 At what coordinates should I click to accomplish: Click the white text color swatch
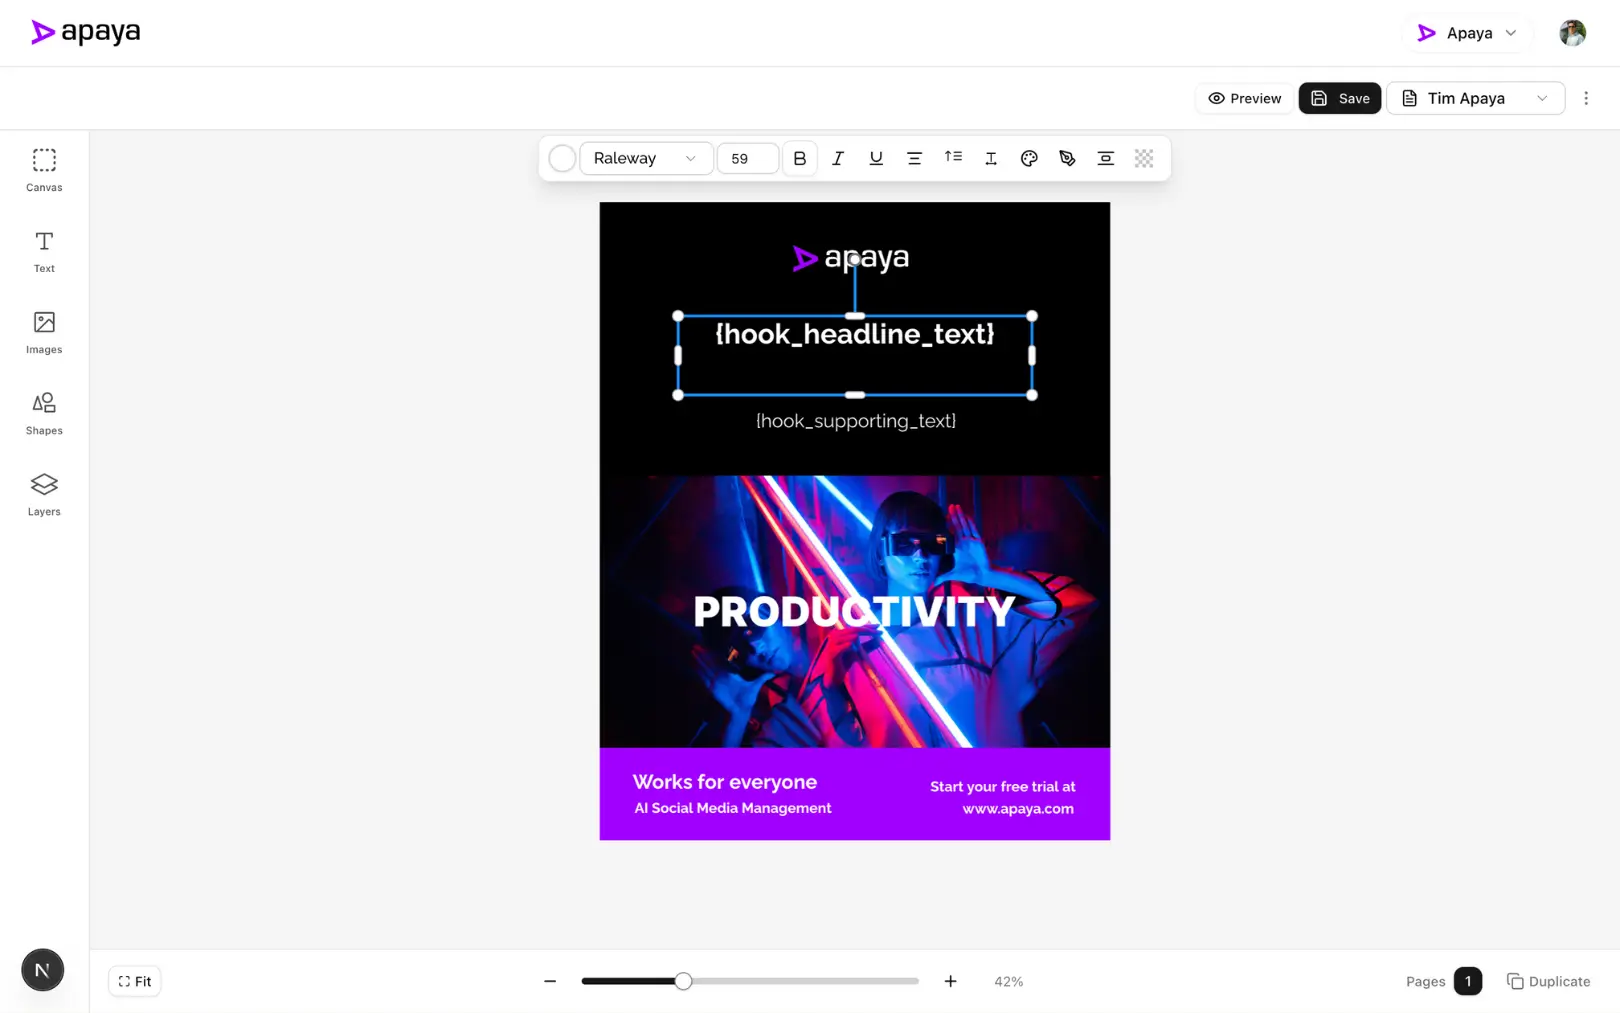(x=562, y=158)
